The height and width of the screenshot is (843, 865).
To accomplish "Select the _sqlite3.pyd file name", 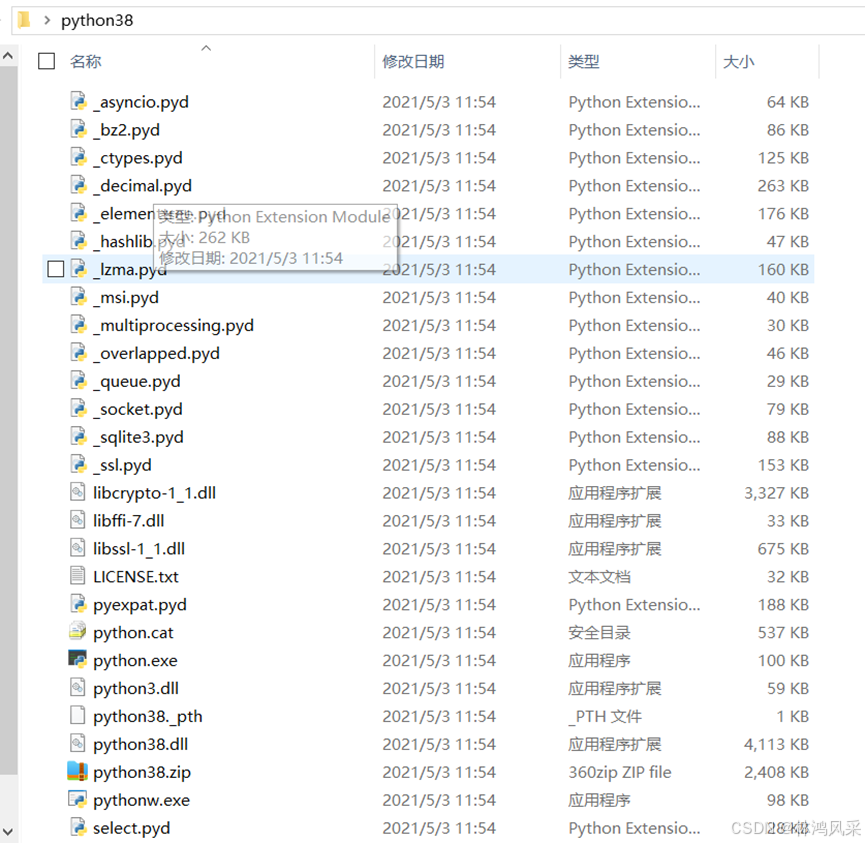I will tap(138, 437).
